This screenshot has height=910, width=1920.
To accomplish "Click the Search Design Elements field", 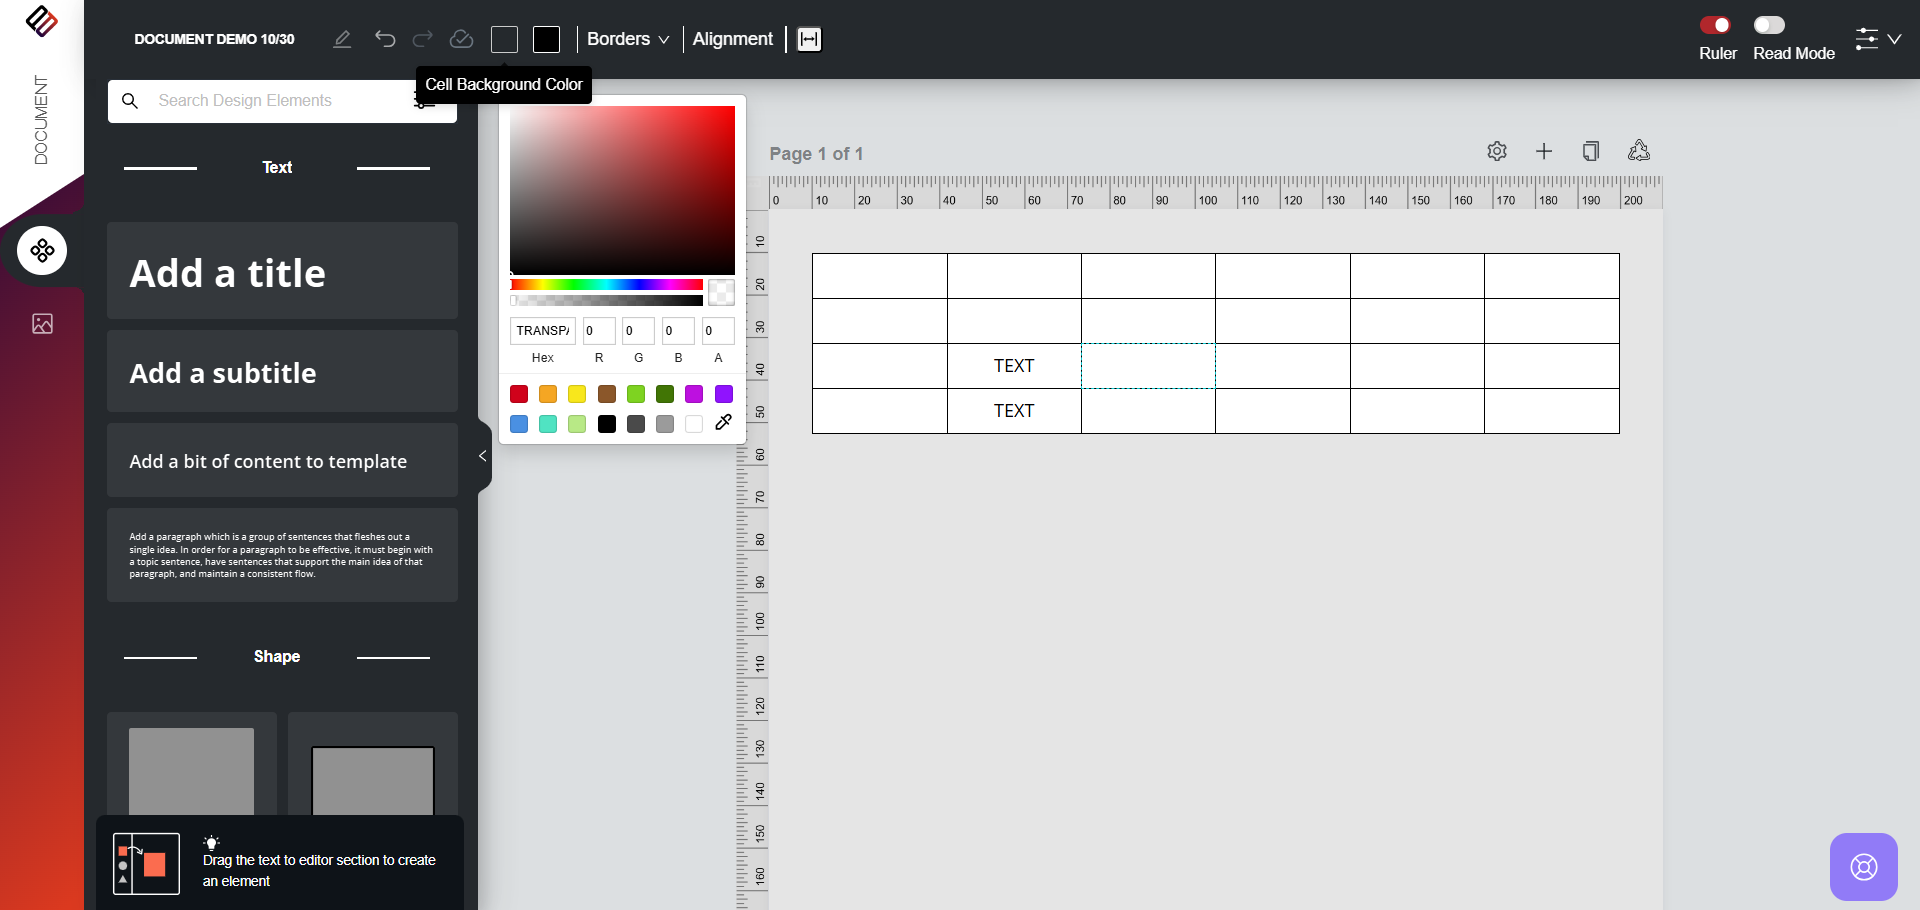I will pos(280,101).
